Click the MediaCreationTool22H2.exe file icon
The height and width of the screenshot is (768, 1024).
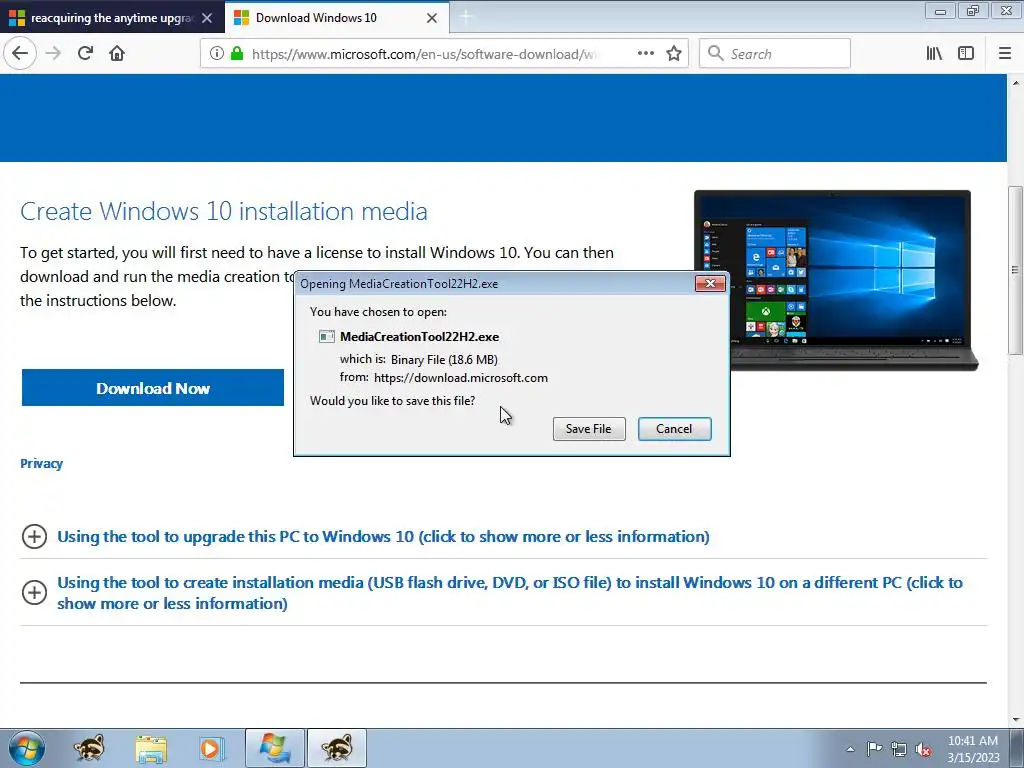click(x=327, y=337)
